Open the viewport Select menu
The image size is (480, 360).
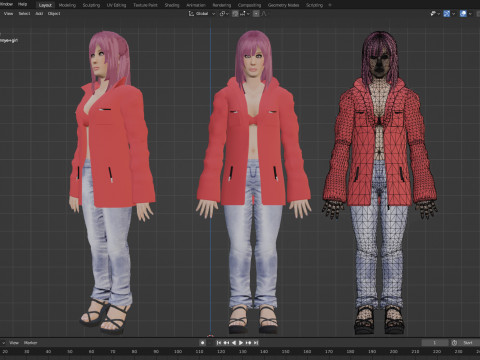pos(24,14)
